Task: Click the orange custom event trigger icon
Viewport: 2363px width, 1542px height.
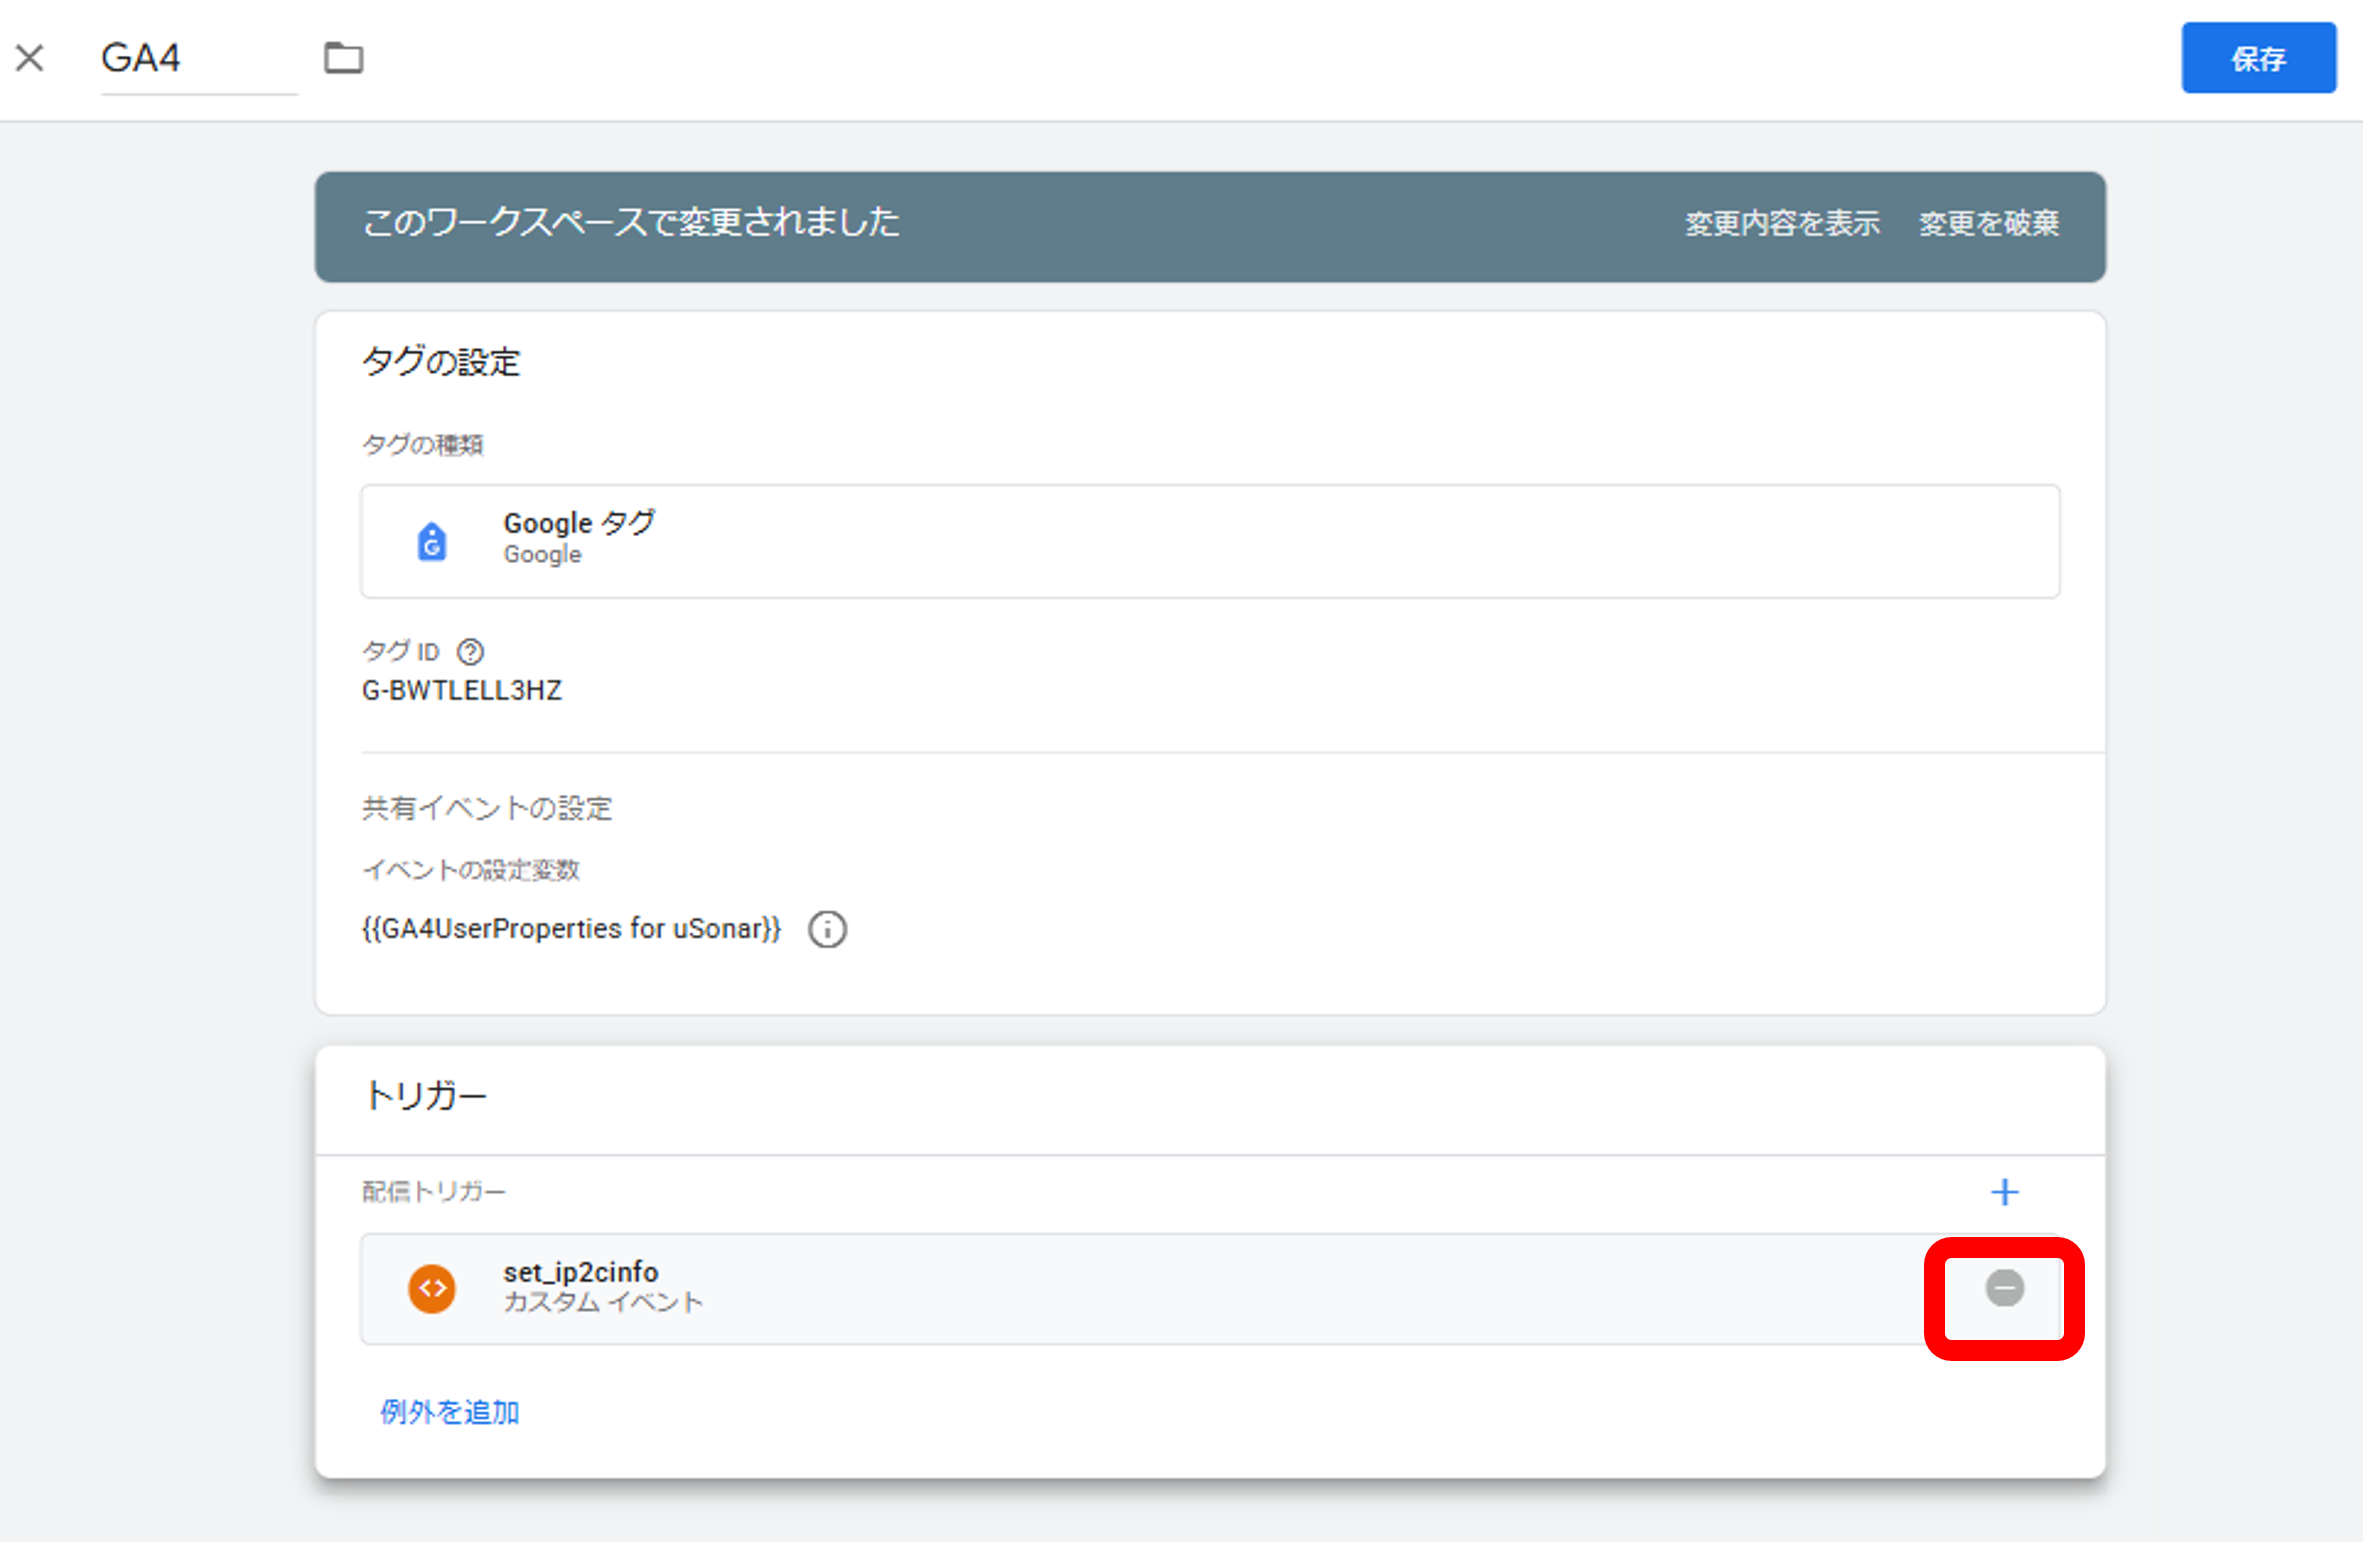Action: click(431, 1289)
